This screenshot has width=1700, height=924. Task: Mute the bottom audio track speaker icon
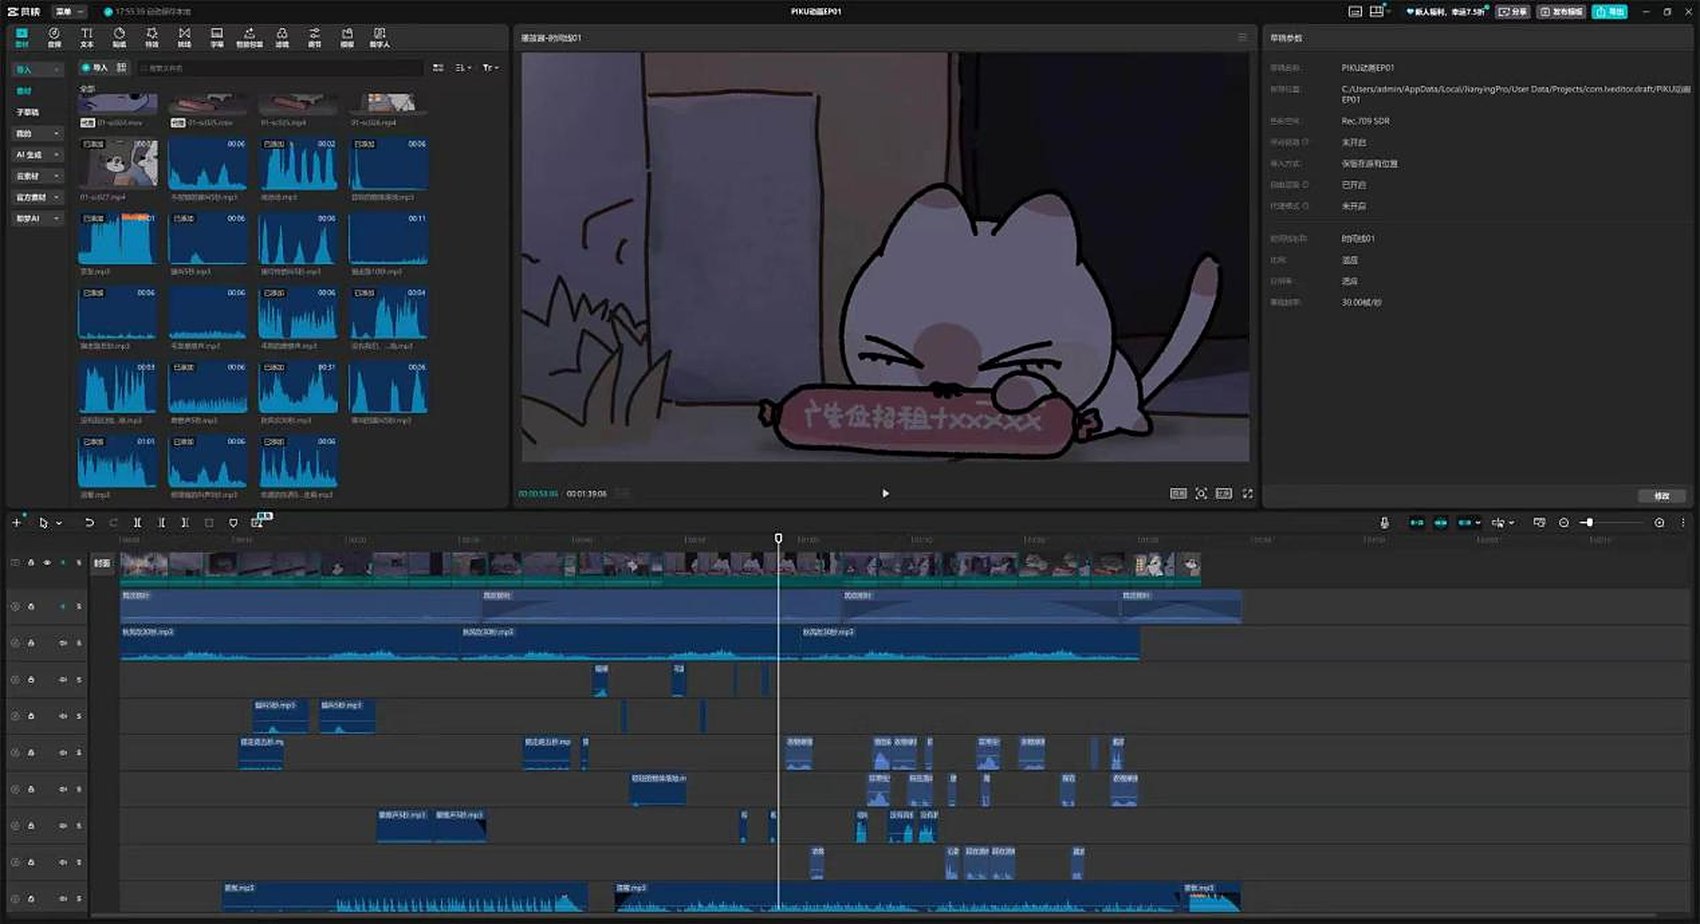click(x=63, y=898)
